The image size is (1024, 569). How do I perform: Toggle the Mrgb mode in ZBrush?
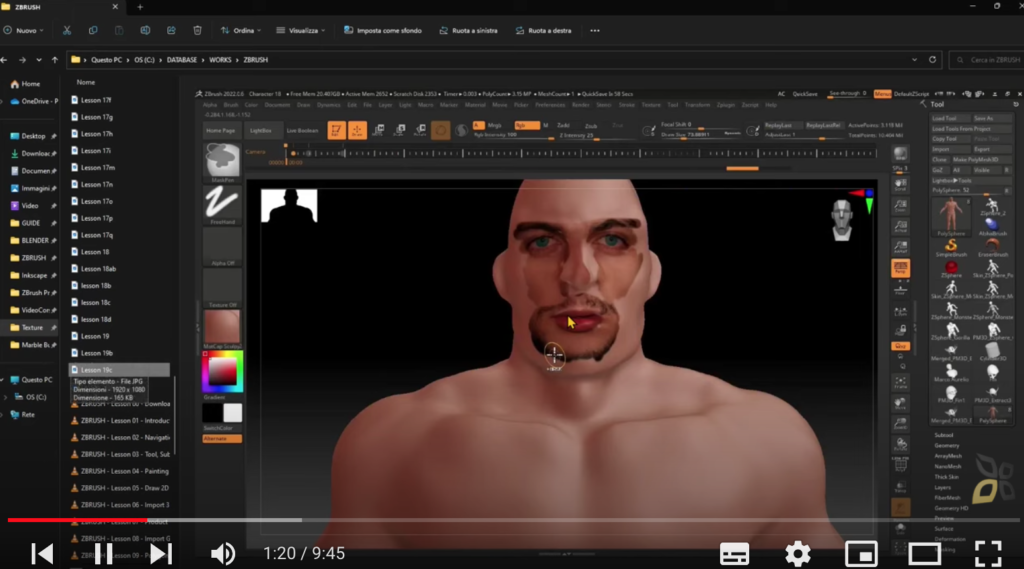coord(495,125)
